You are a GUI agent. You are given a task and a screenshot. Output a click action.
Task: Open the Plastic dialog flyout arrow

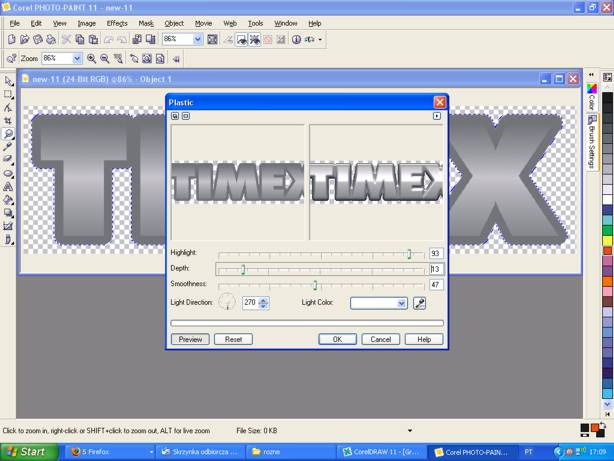(x=437, y=116)
